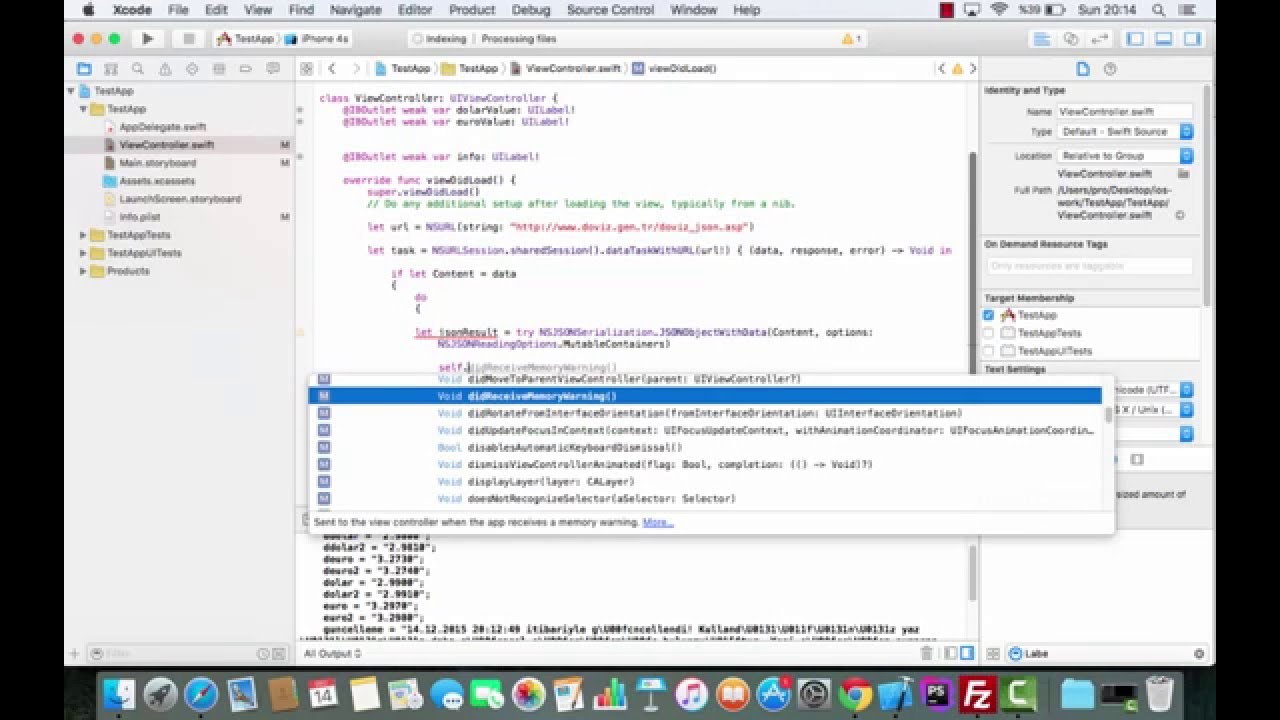This screenshot has width=1280, height=720.
Task: Collapse the TestApp group folder
Action: [84, 109]
